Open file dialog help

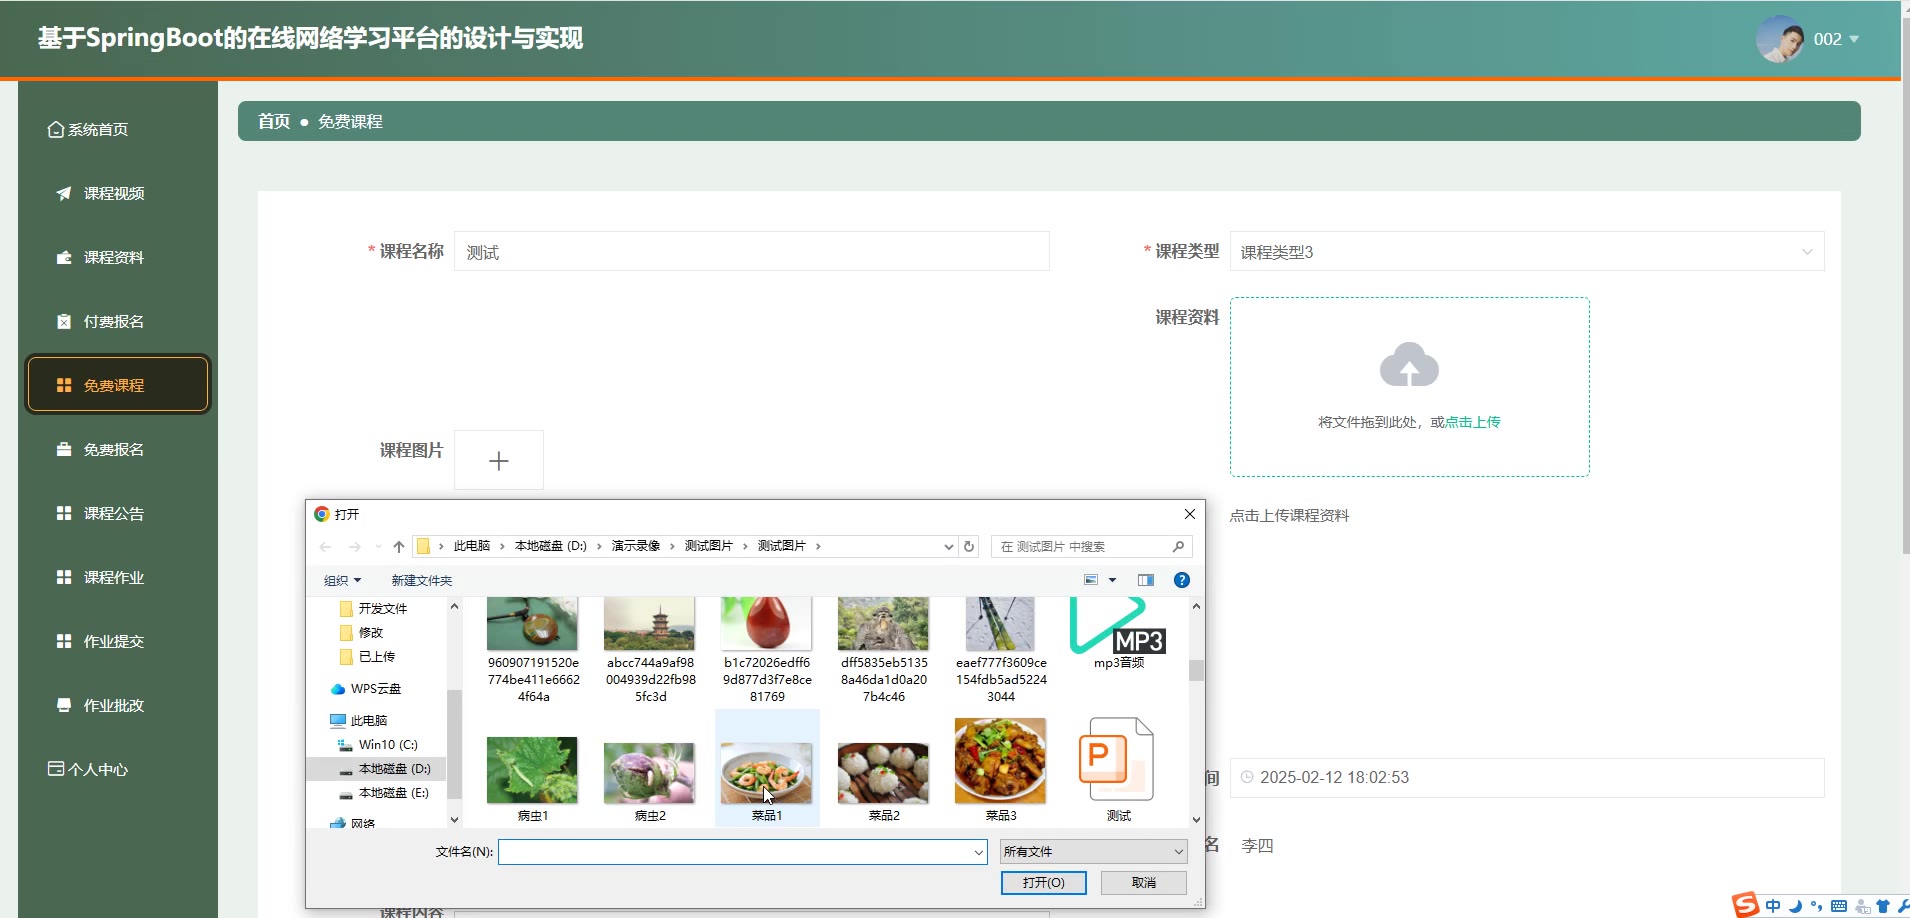[x=1182, y=580]
